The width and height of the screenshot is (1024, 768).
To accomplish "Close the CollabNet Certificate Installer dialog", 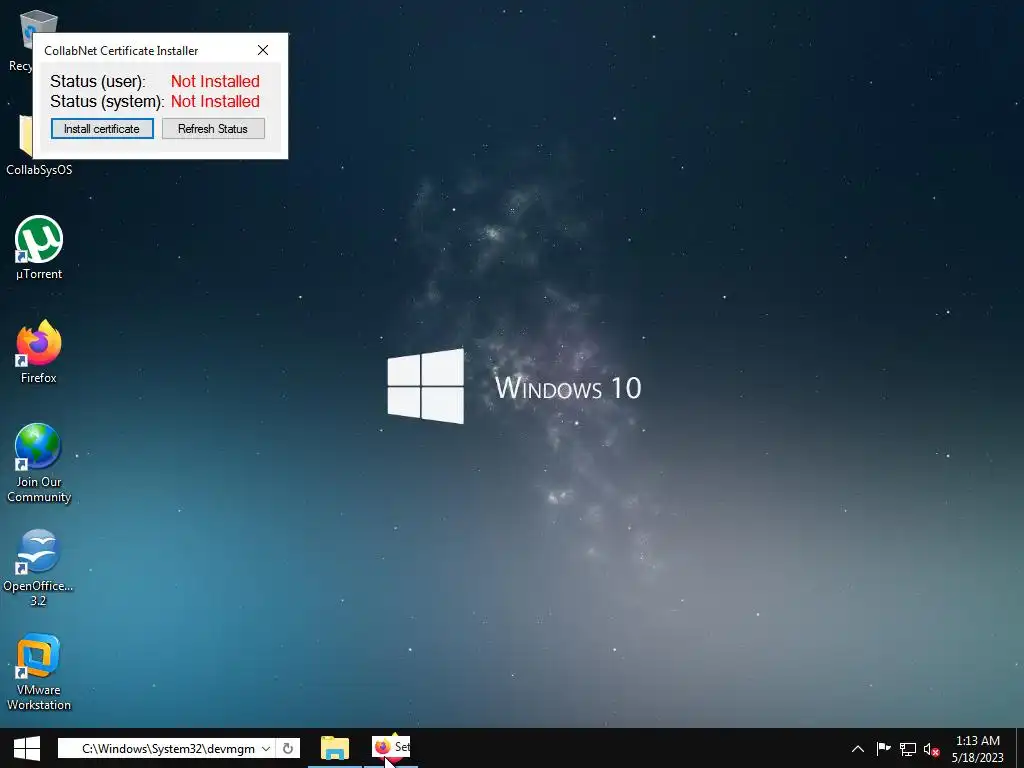I will pyautogui.click(x=263, y=50).
